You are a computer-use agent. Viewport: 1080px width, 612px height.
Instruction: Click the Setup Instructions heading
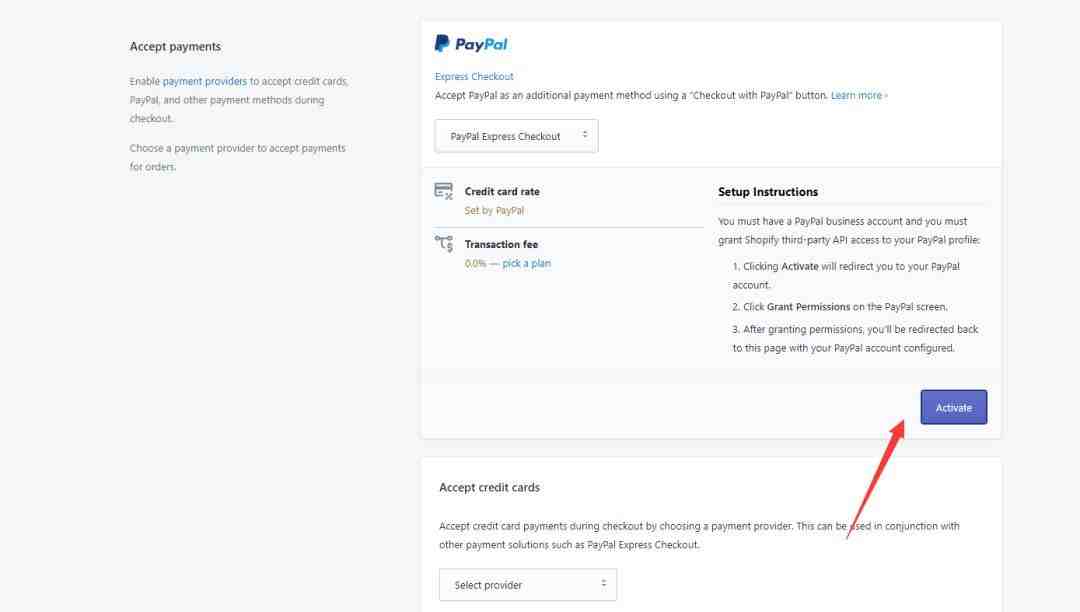click(768, 192)
